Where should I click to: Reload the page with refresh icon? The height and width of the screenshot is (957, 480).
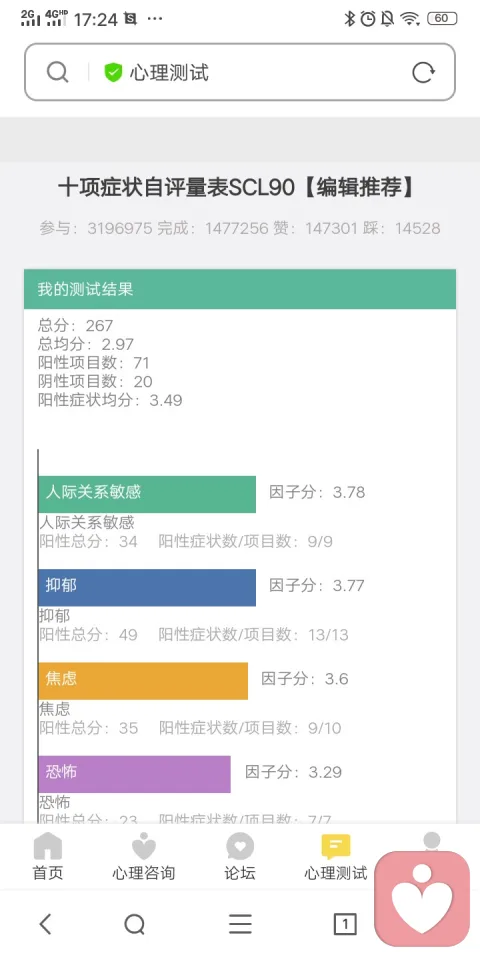pos(423,73)
